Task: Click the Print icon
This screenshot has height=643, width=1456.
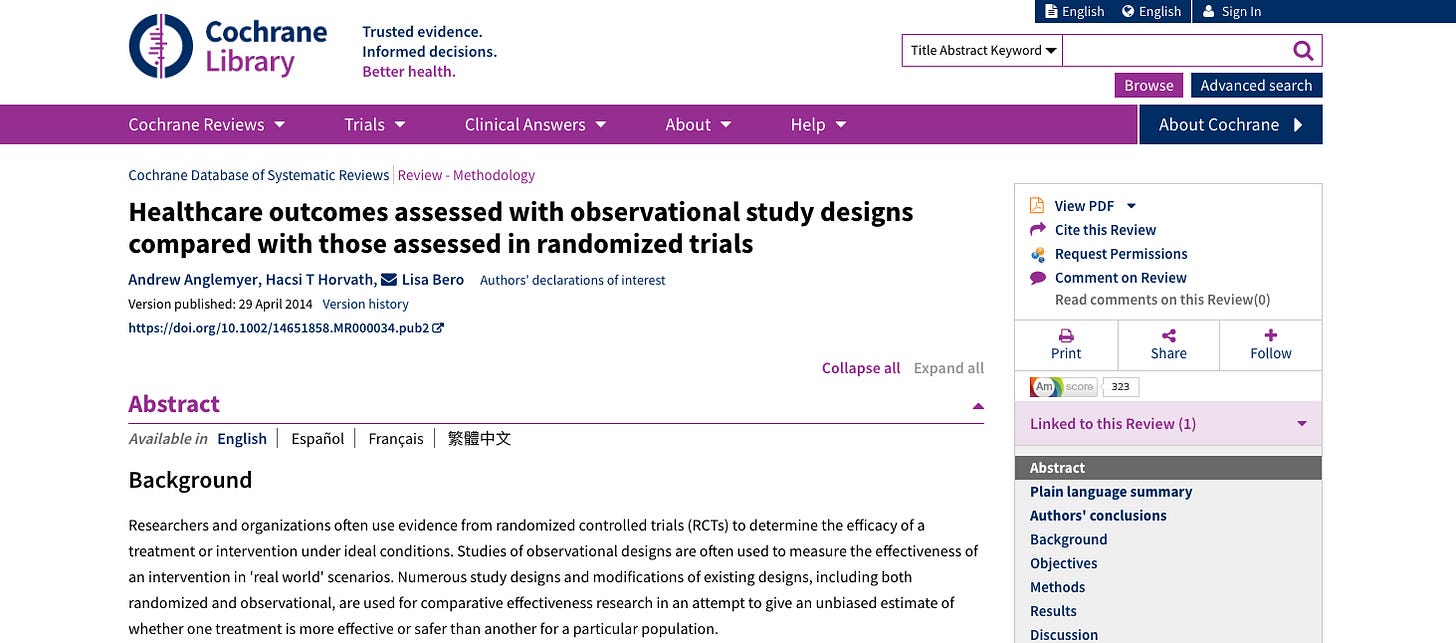Action: [1066, 336]
